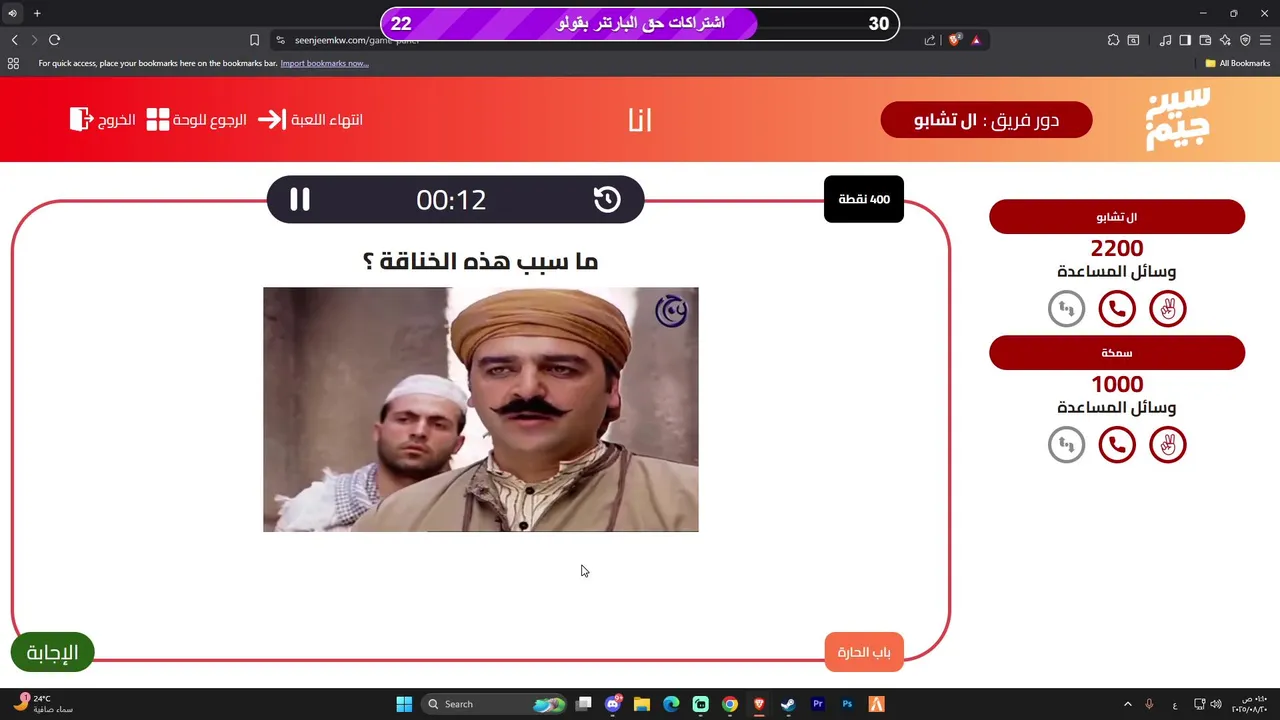The image size is (1280, 720).
Task: Click the grid icon next to الرجوع للوحة
Action: tap(158, 120)
